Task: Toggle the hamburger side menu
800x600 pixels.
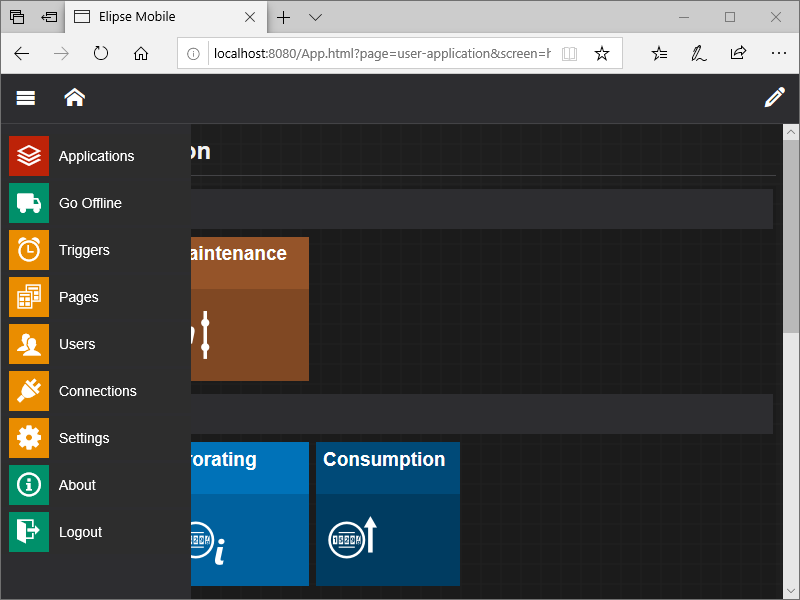Action: click(26, 98)
